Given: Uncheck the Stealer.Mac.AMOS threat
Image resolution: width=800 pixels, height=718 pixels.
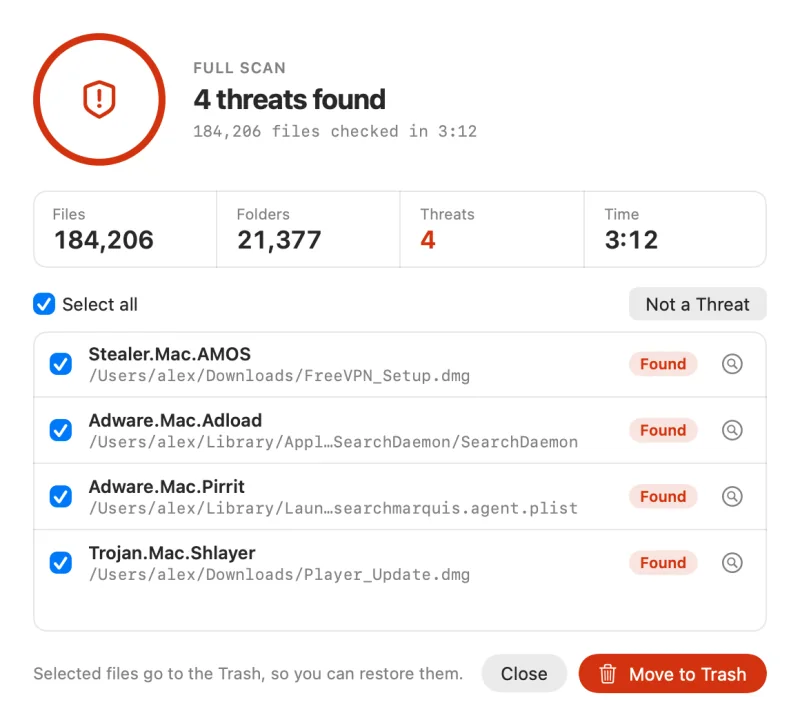Looking at the screenshot, I should point(61,364).
